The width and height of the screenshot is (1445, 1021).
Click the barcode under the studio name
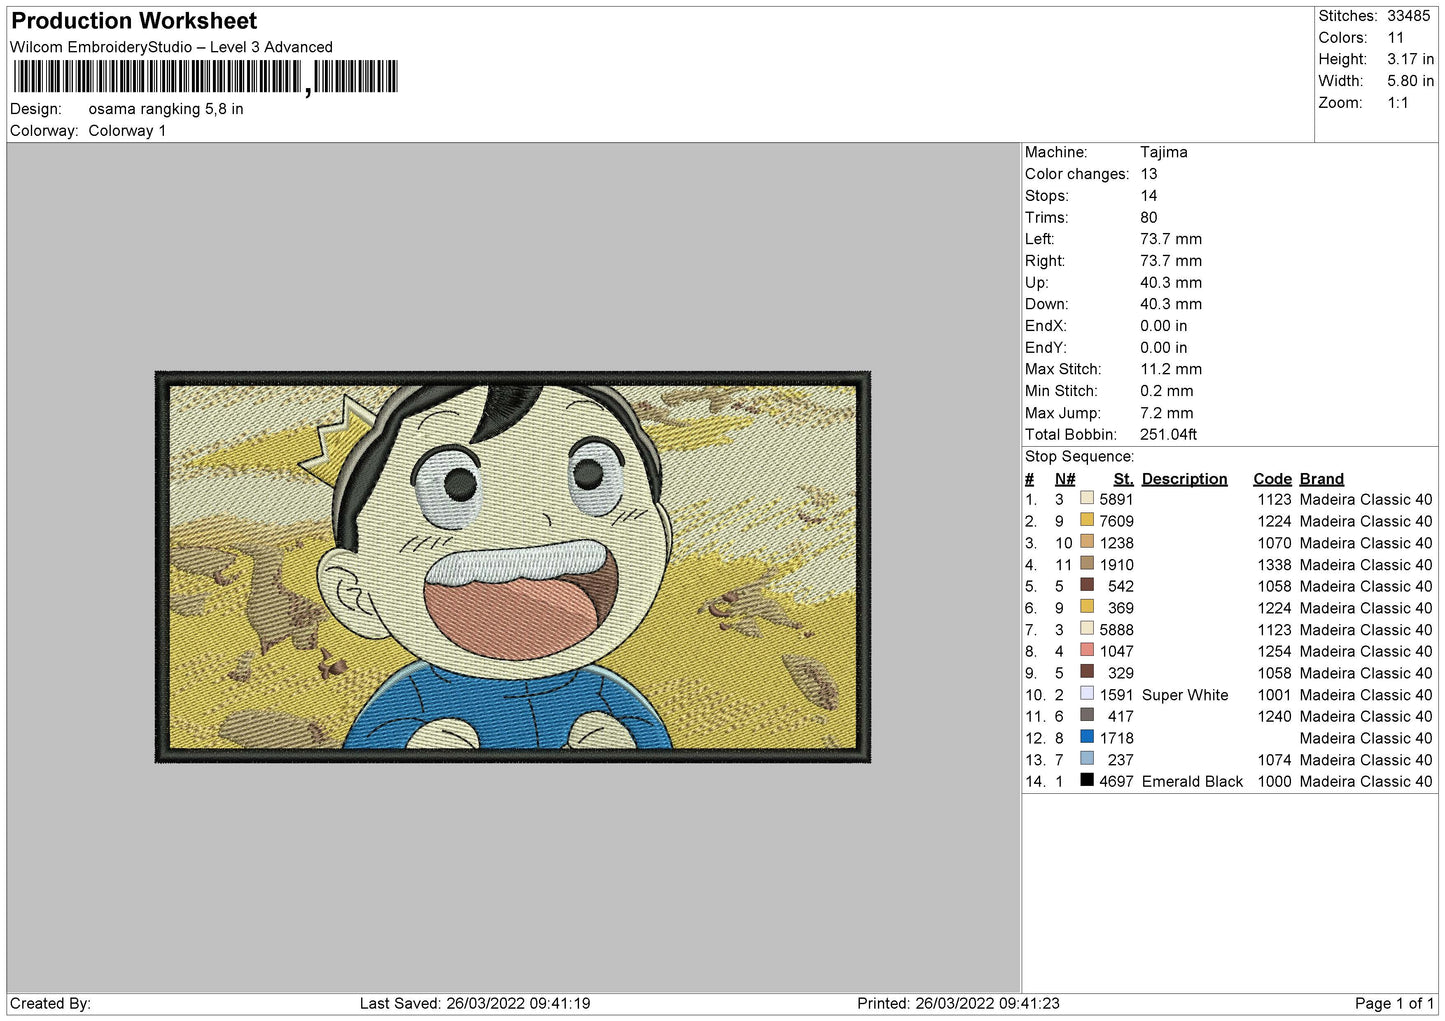pos(205,77)
